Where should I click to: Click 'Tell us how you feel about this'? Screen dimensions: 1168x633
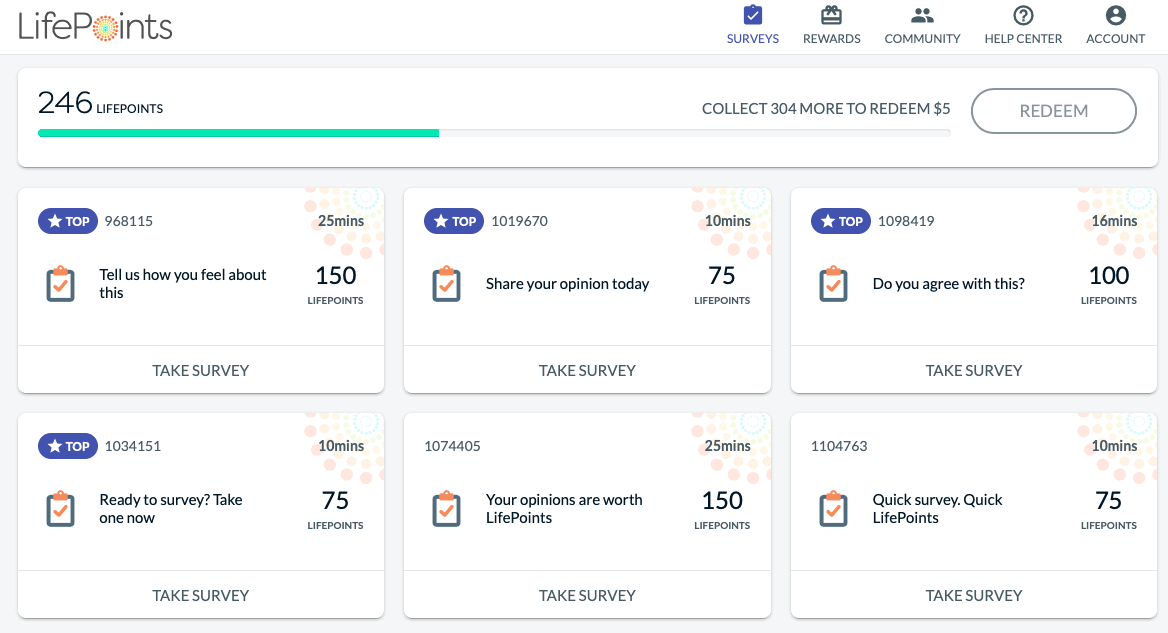tap(182, 284)
